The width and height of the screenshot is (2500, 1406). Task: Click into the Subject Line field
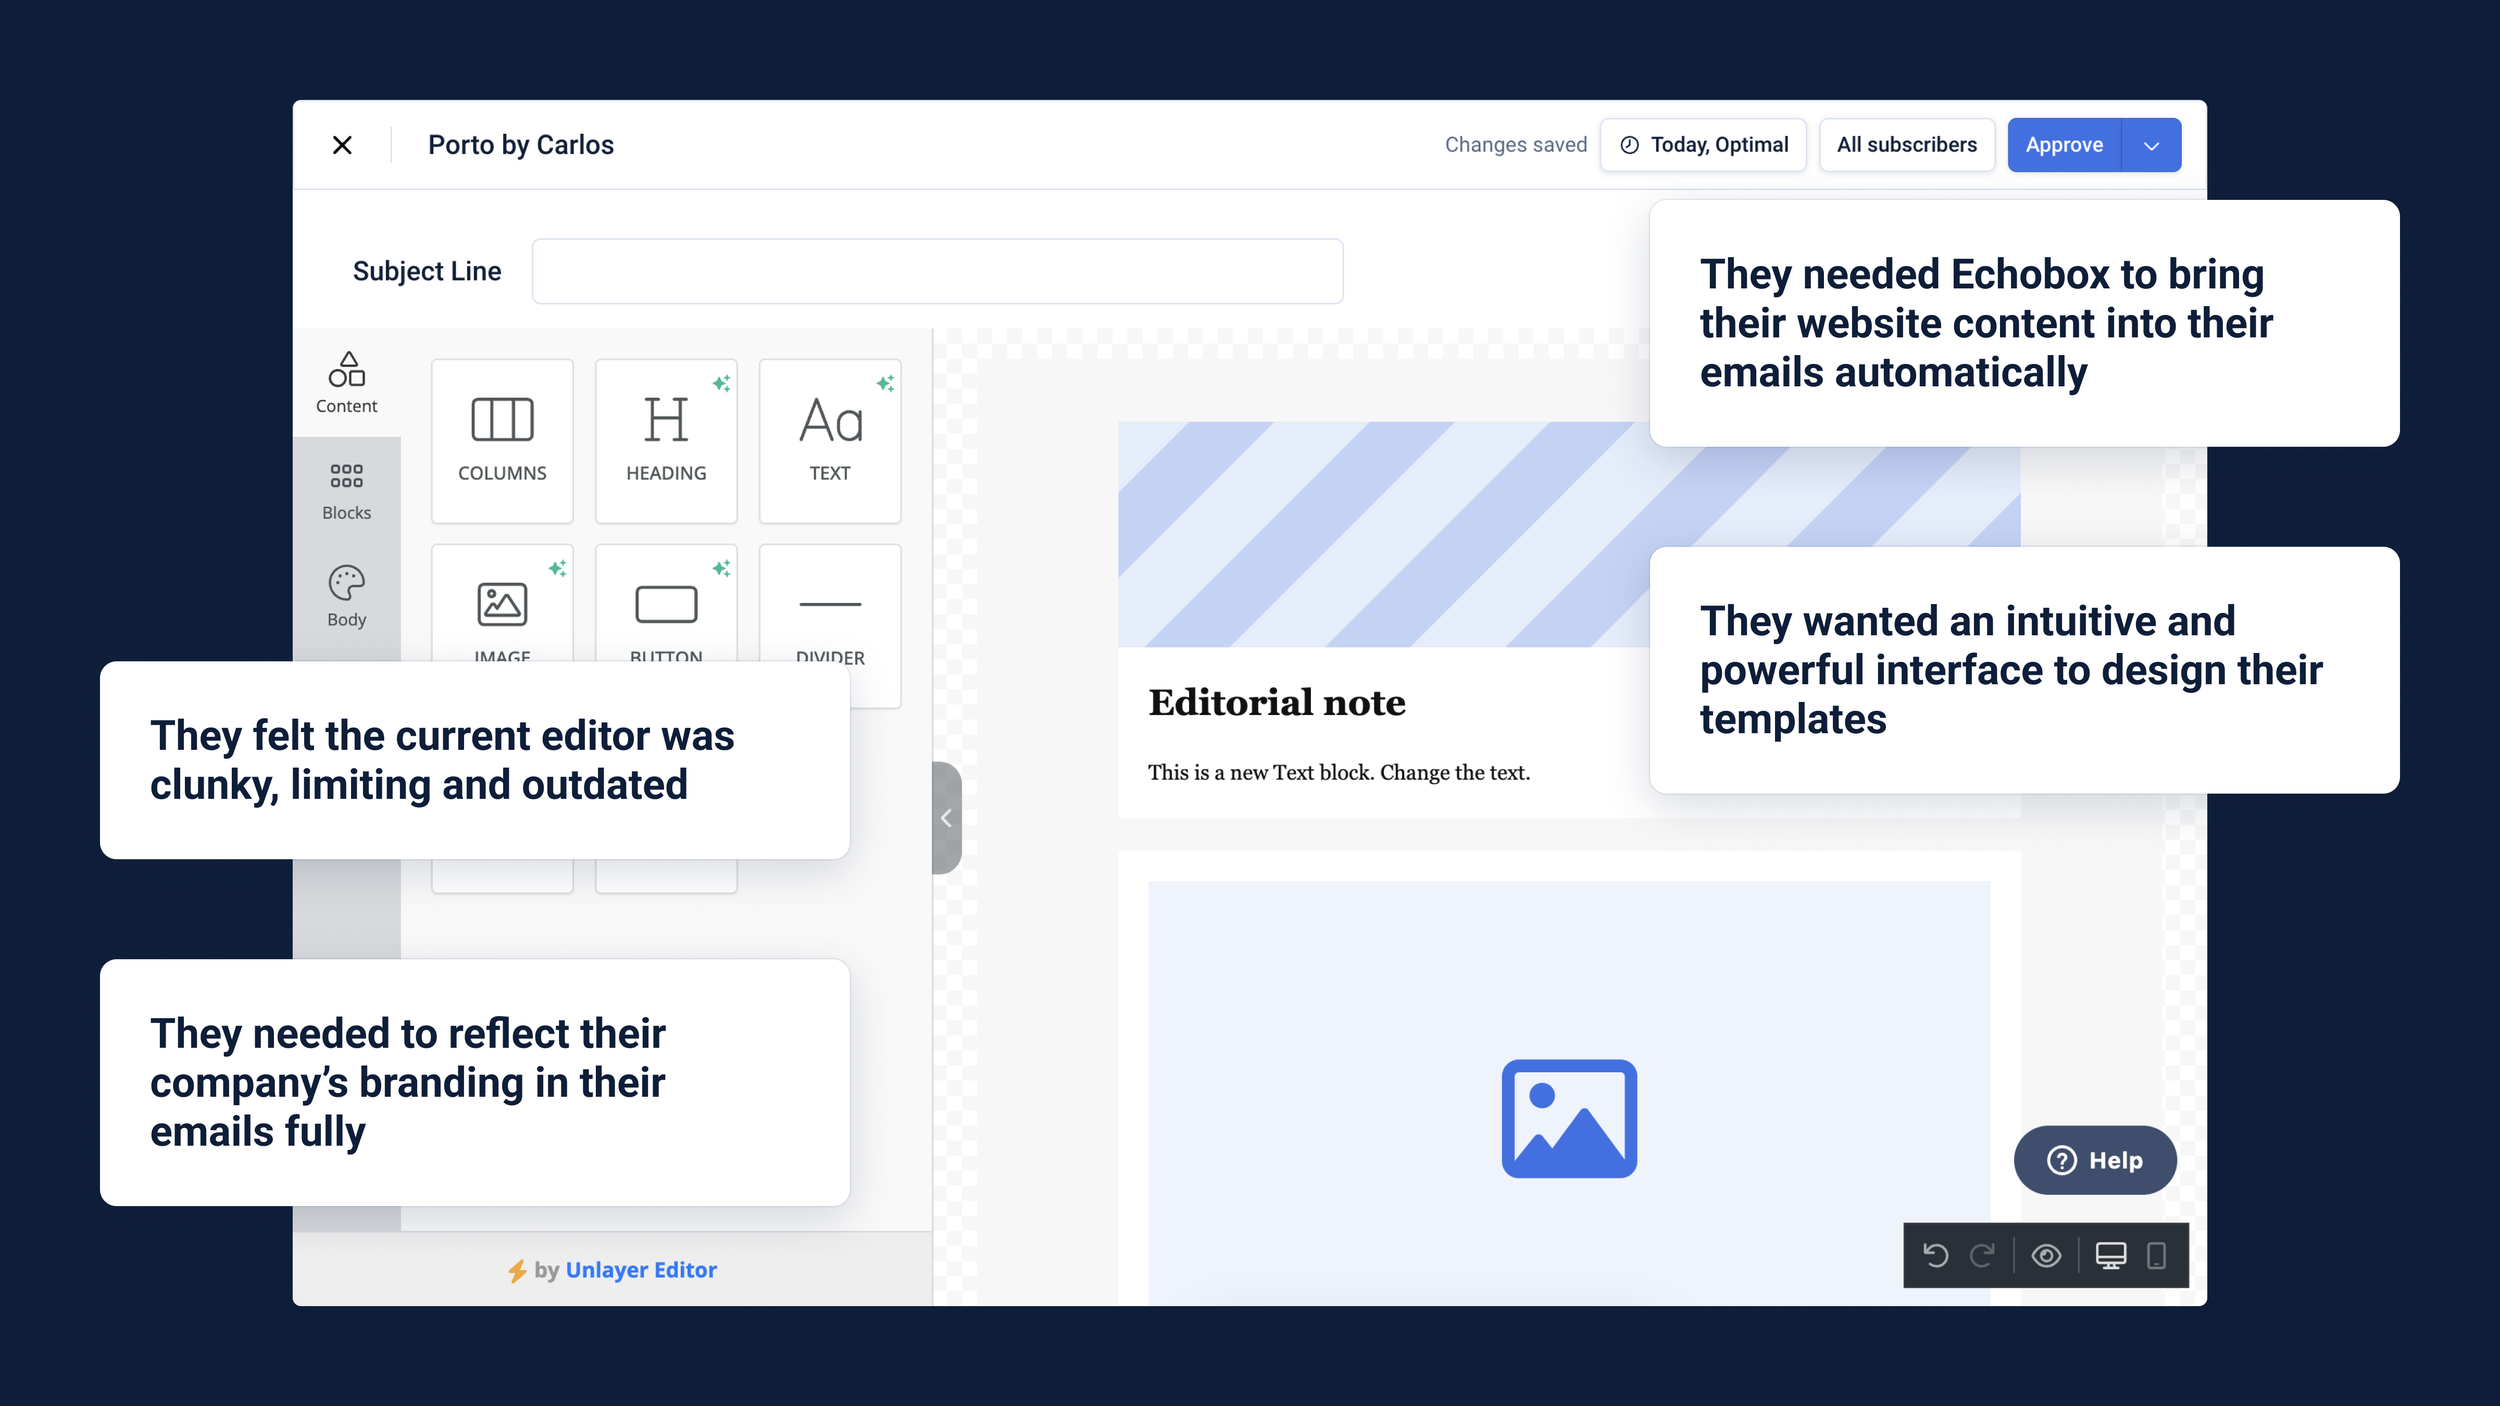[x=937, y=271]
